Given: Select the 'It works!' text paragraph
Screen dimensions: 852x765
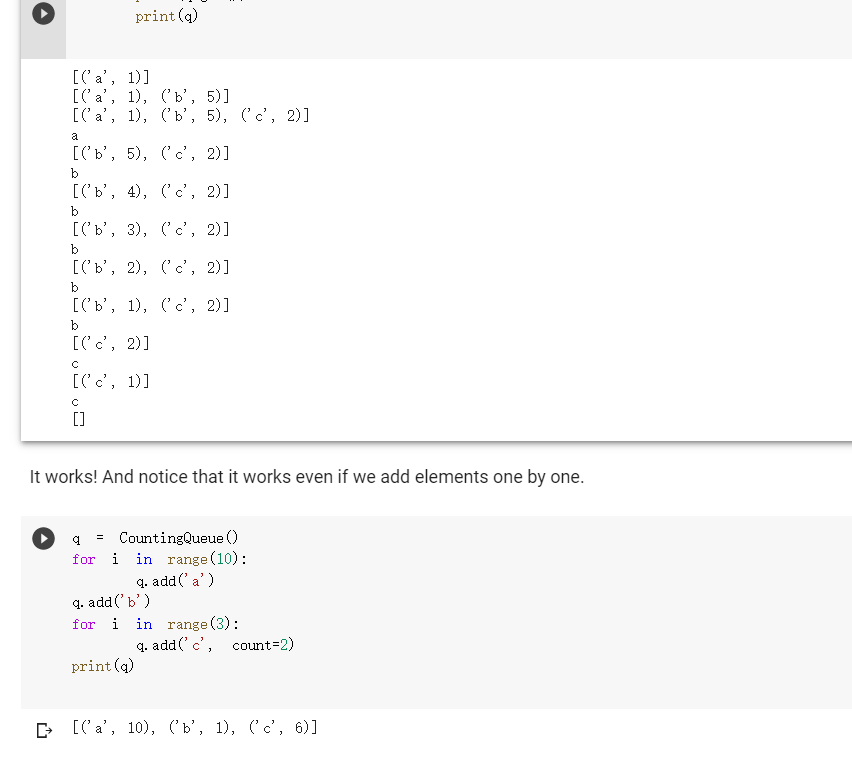Looking at the screenshot, I should pos(307,477).
